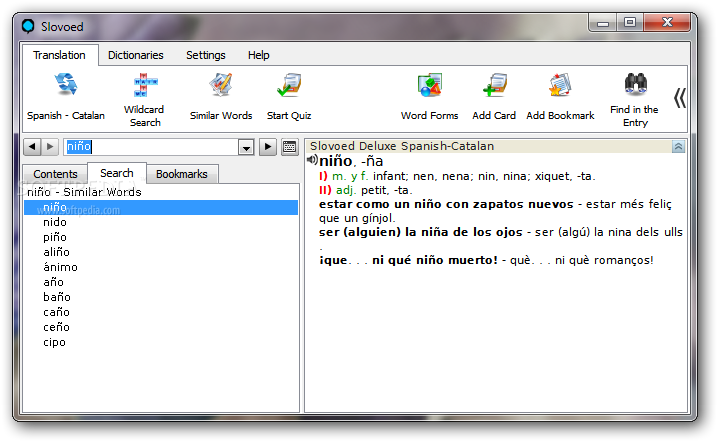Click translation 'infant; nen, nena; nin, nina'
This screenshot has height=442, width=718.
coord(451,176)
